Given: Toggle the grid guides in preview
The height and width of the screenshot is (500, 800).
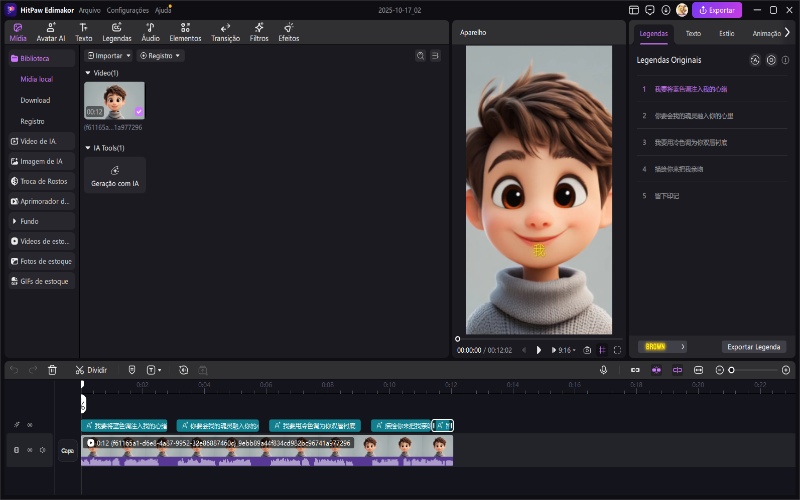Looking at the screenshot, I should coord(602,350).
